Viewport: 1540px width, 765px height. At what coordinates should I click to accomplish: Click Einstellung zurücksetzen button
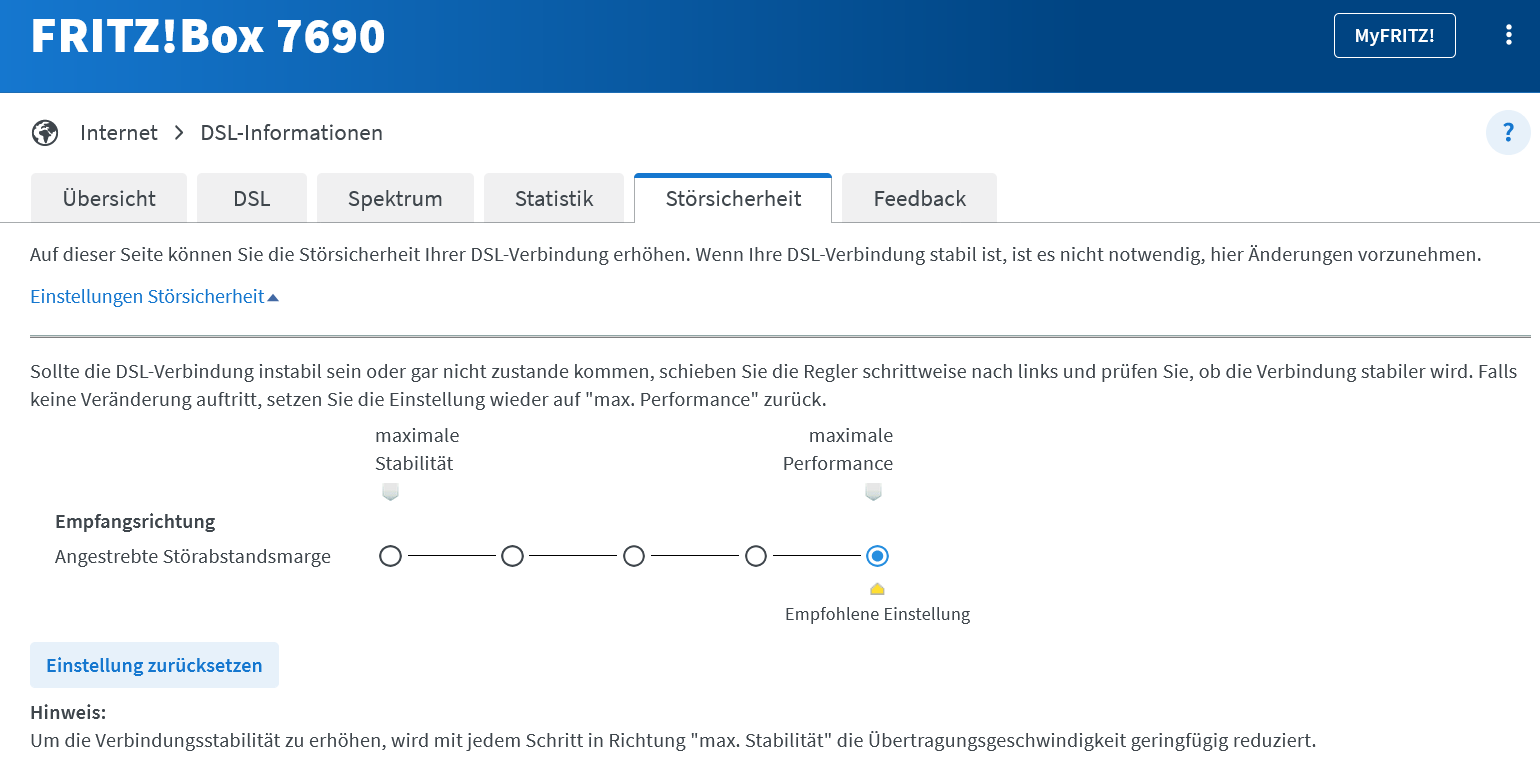[x=154, y=665]
